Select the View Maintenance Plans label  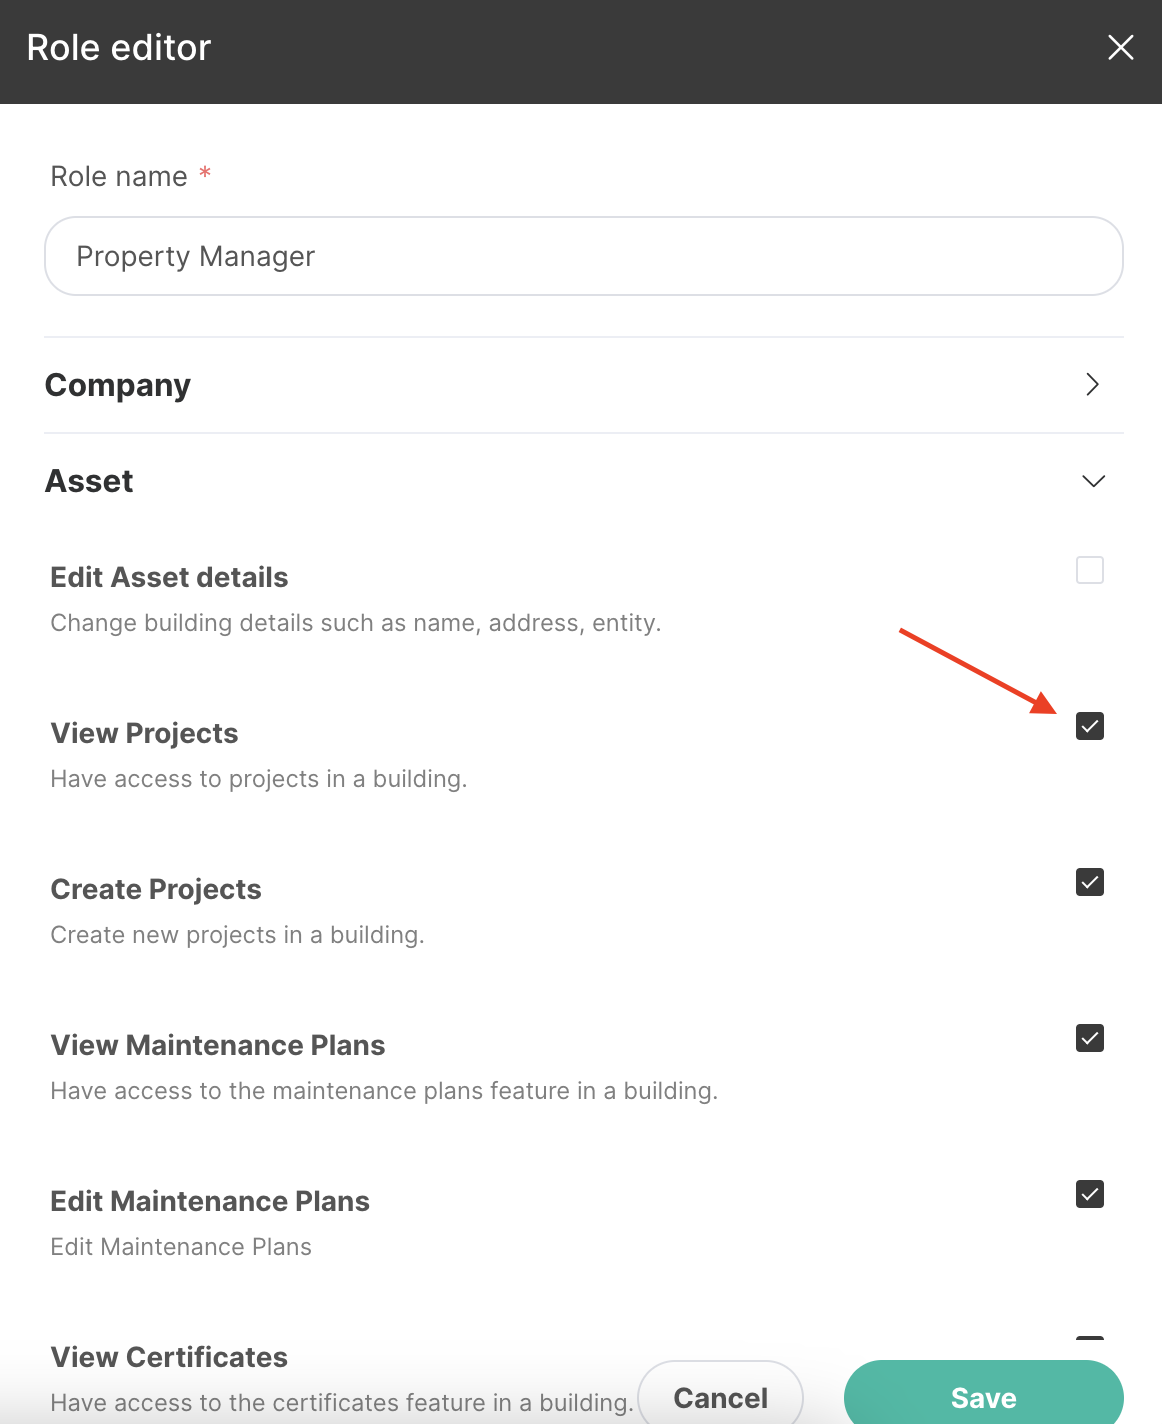[x=218, y=1045]
